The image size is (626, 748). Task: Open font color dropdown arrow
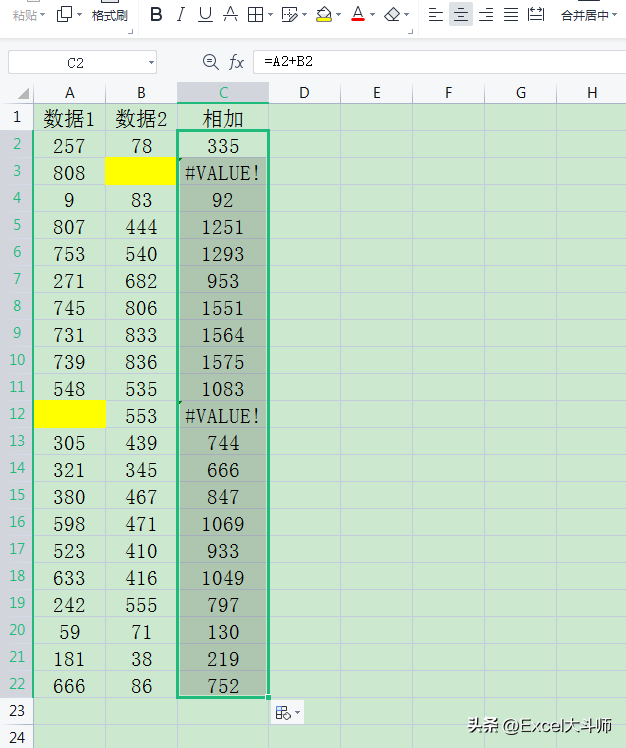tap(372, 15)
